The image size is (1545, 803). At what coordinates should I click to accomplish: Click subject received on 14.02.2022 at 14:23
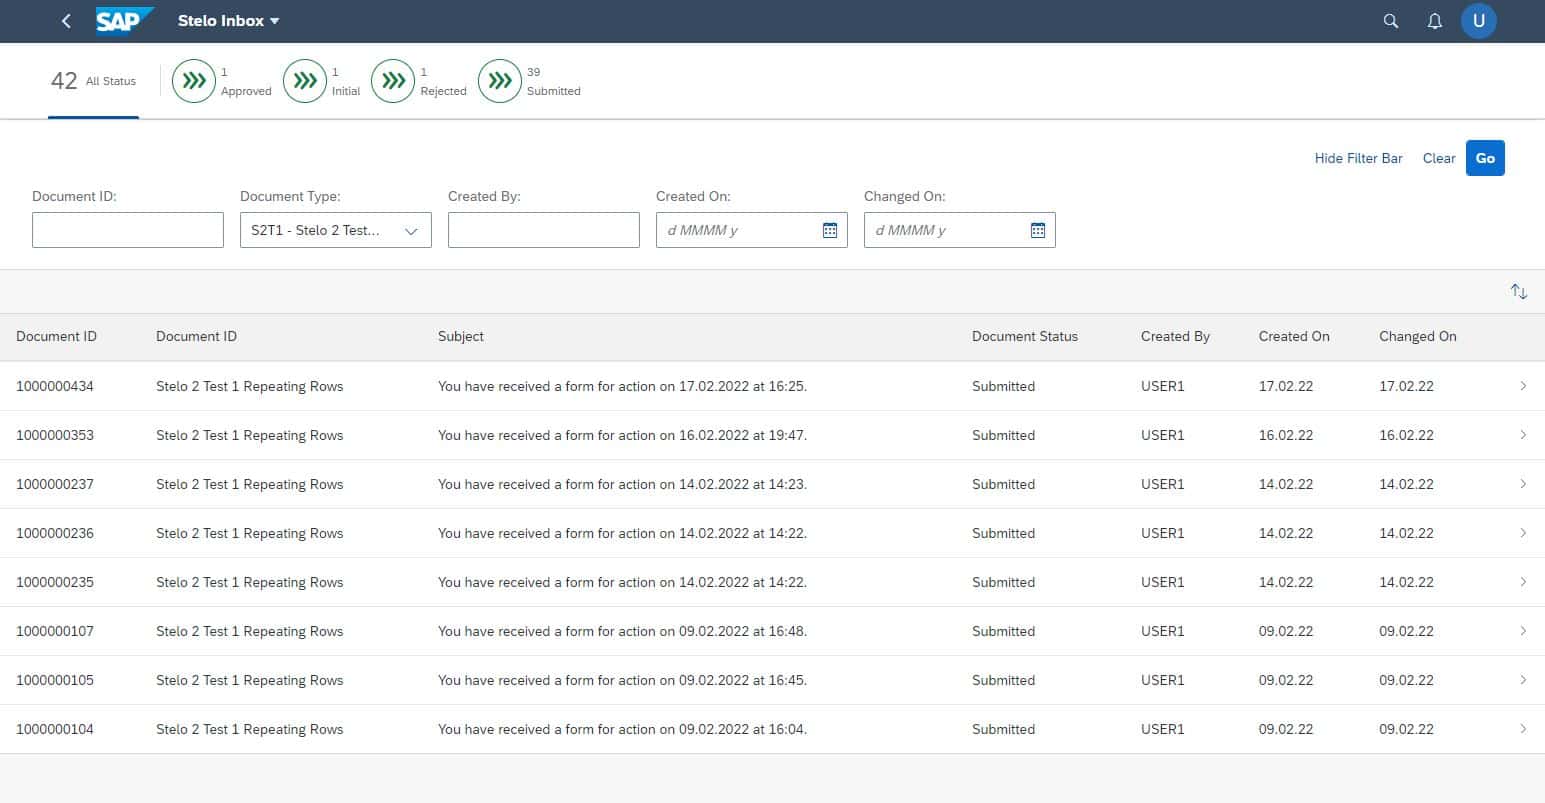(622, 484)
